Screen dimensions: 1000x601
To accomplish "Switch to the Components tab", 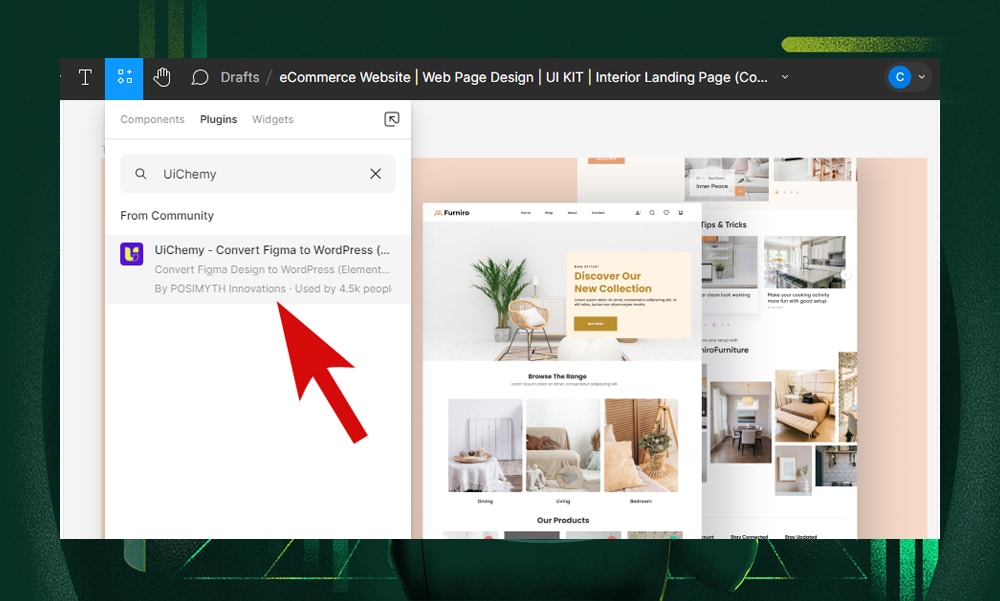I will coord(152,119).
